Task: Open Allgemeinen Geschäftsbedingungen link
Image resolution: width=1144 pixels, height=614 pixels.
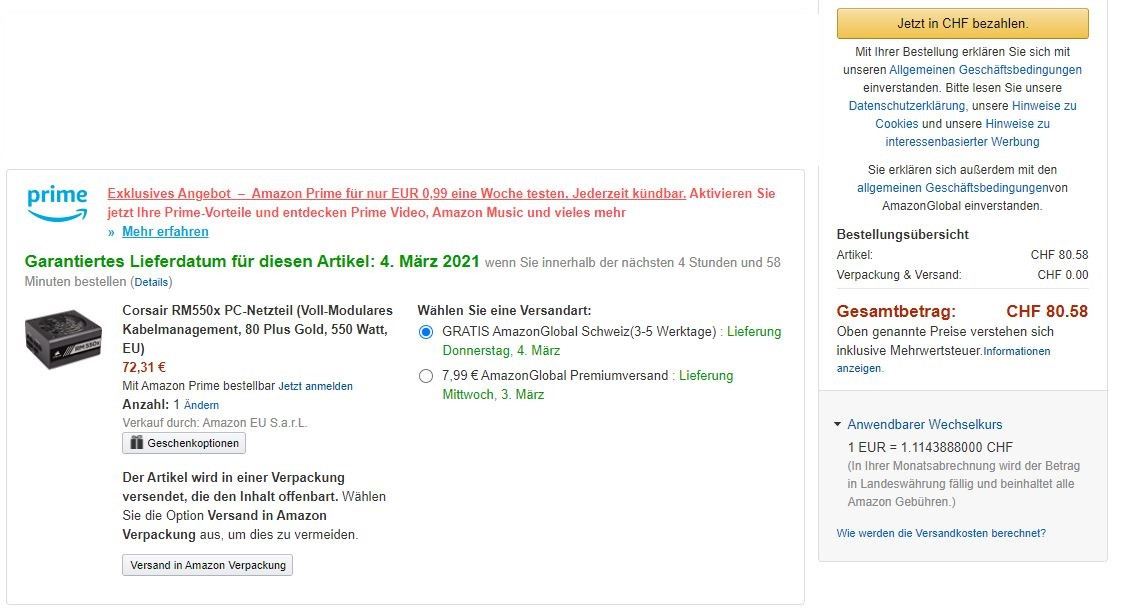Action: (x=985, y=70)
